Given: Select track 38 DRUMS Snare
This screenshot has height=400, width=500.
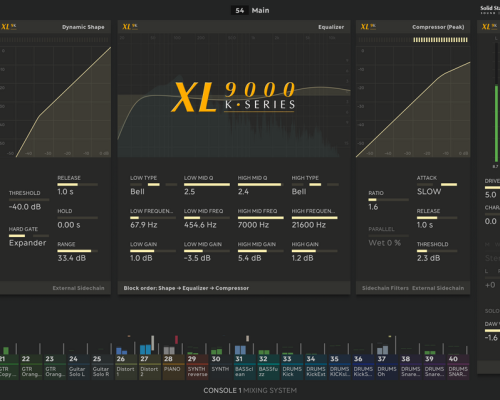Looking at the screenshot, I should [x=411, y=367].
